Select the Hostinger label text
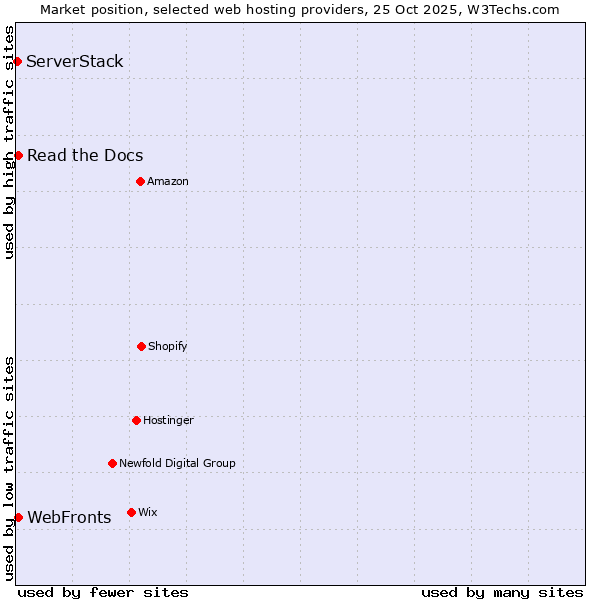Viewport: 600px width, 600px height. (168, 420)
